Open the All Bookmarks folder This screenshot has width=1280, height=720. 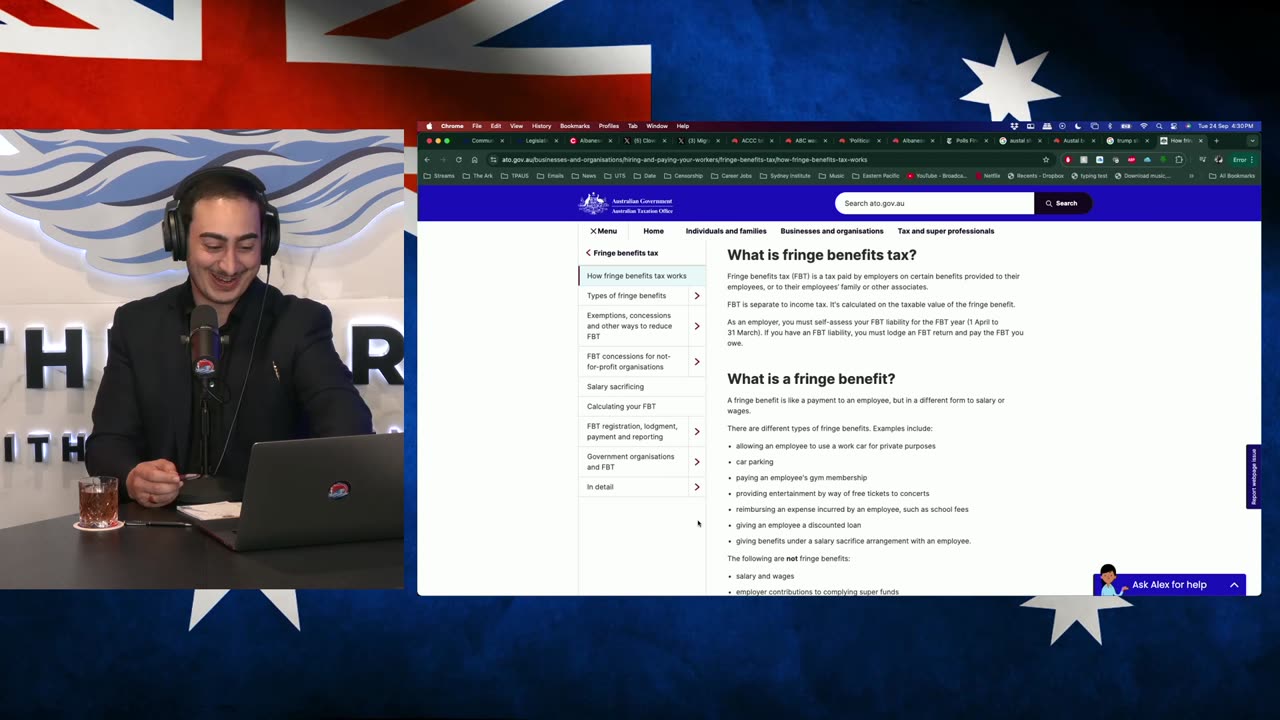click(x=1232, y=176)
